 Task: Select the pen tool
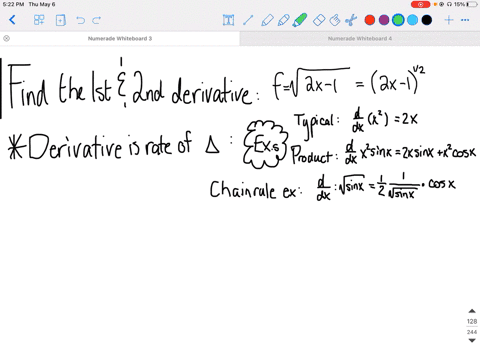[283, 20]
